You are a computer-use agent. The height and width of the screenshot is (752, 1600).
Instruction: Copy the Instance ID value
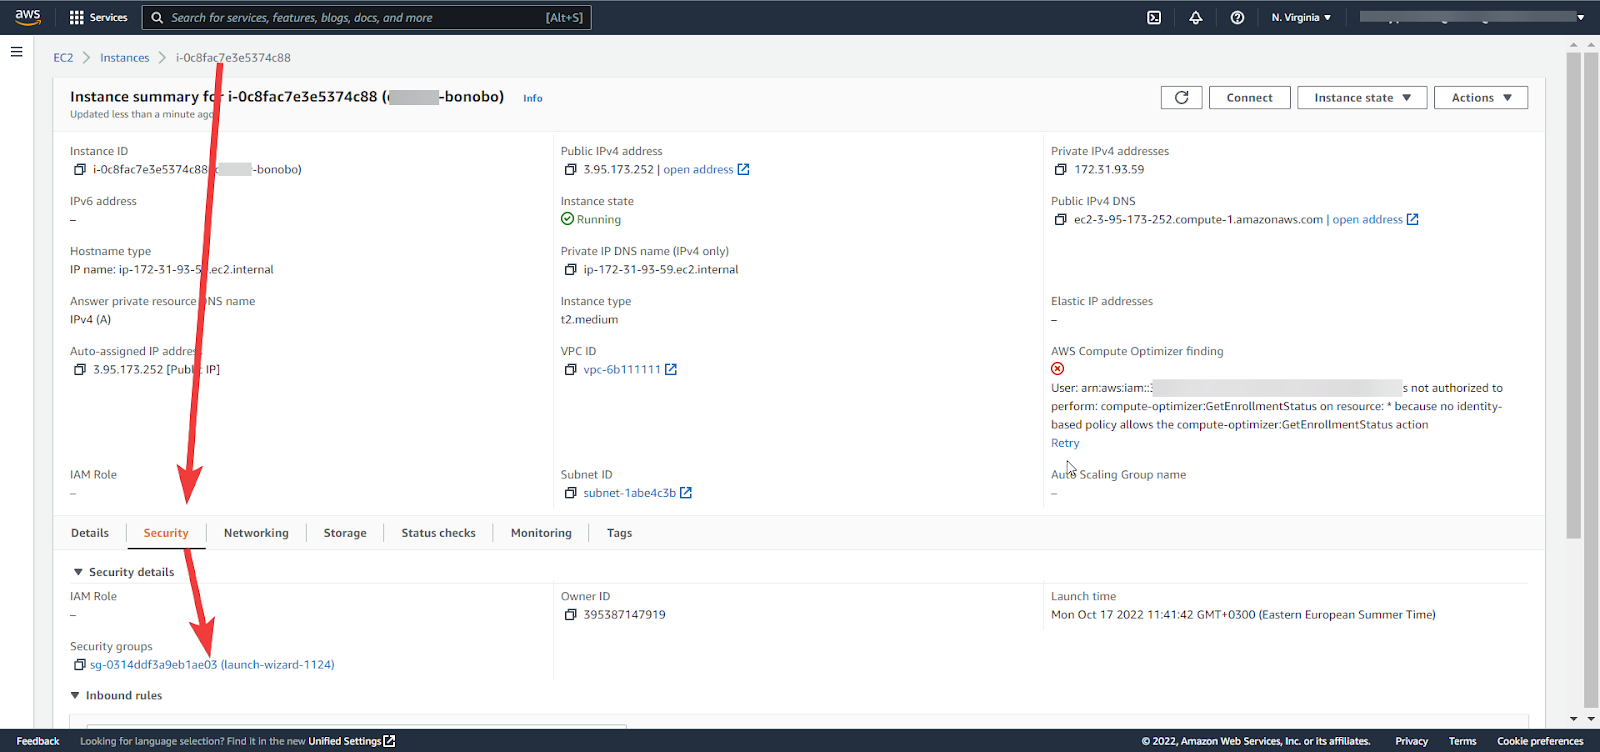[x=79, y=170]
